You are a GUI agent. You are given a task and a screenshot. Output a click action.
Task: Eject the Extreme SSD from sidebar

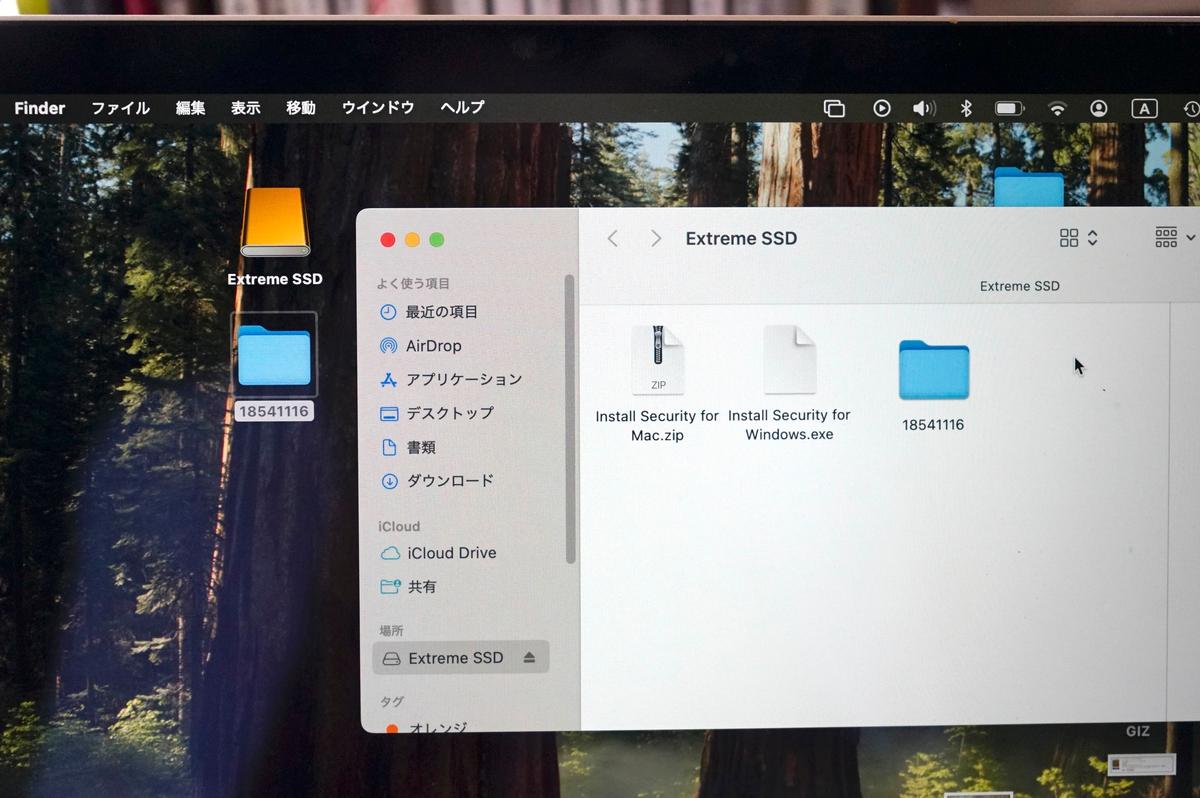click(529, 658)
